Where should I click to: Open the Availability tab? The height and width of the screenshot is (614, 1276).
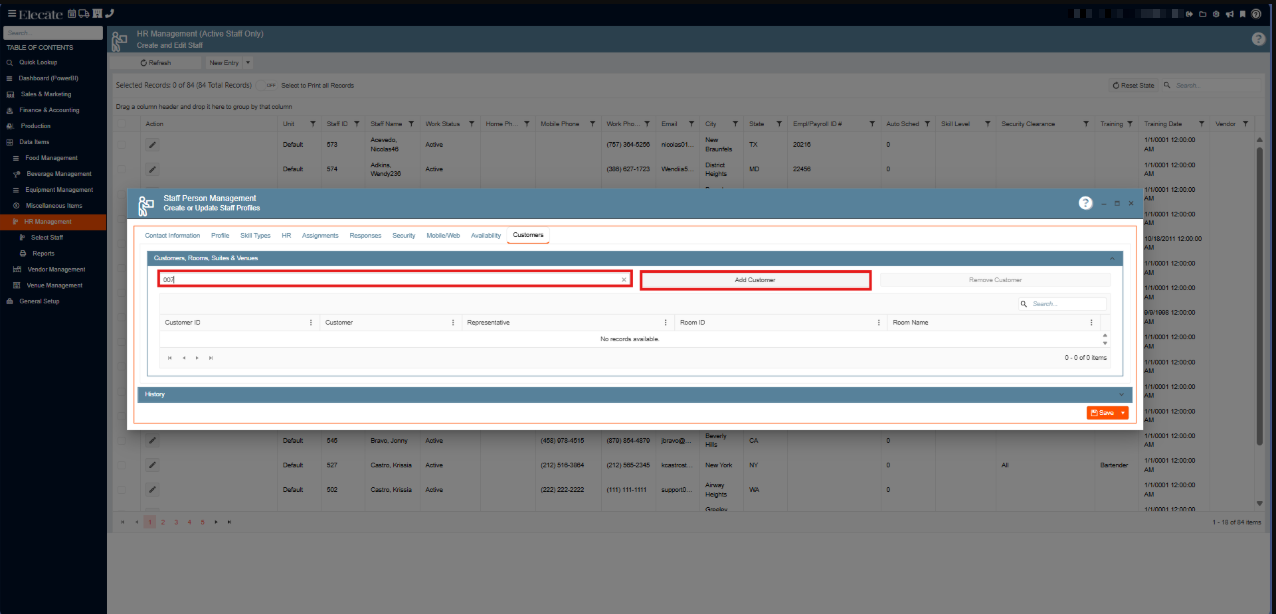[485, 236]
